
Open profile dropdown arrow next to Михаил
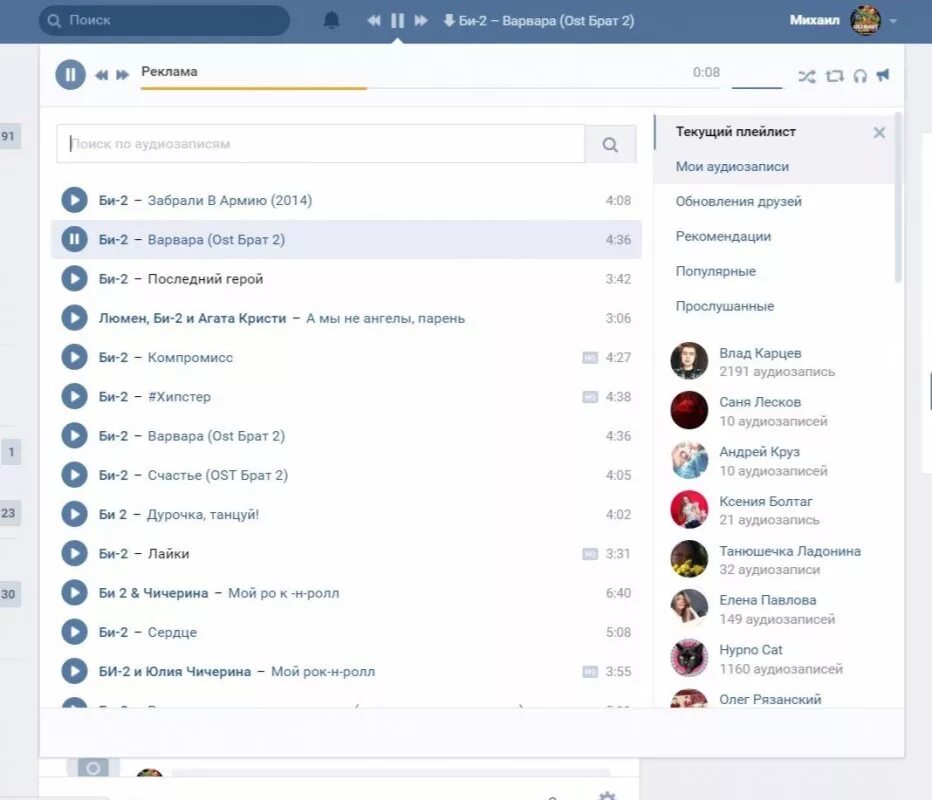click(x=893, y=21)
